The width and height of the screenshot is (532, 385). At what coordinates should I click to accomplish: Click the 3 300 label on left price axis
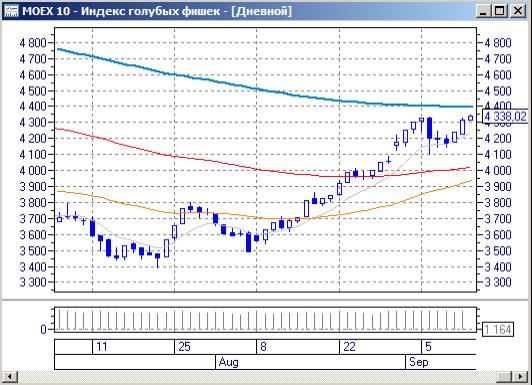[x=33, y=282]
